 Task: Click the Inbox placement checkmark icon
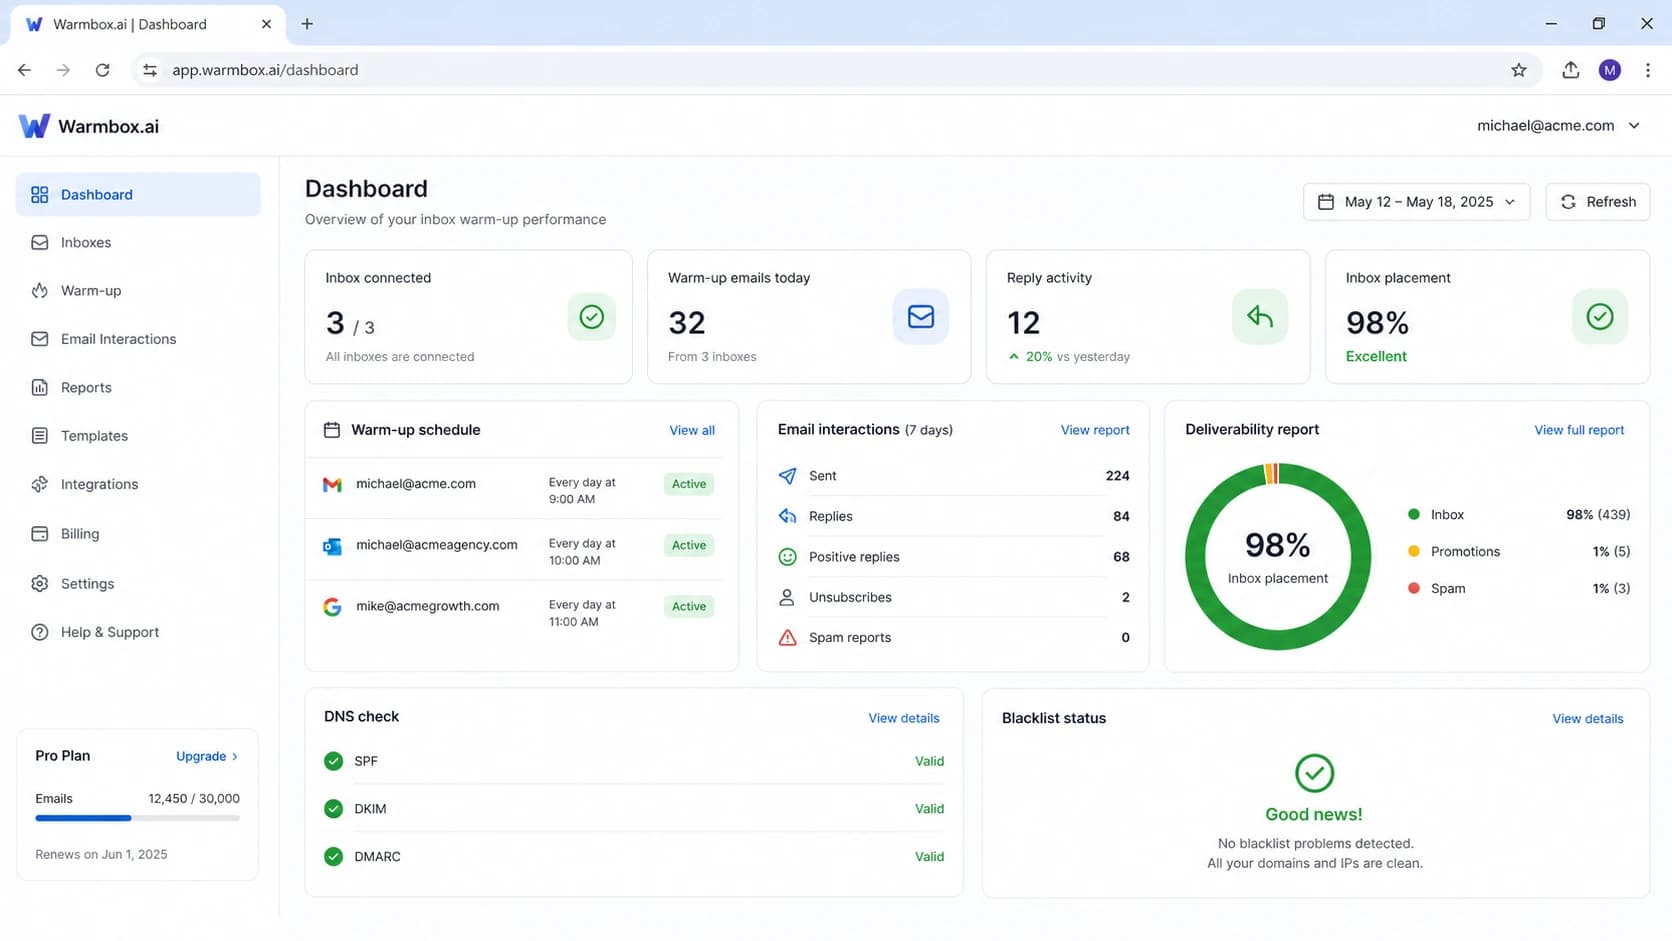point(1600,317)
